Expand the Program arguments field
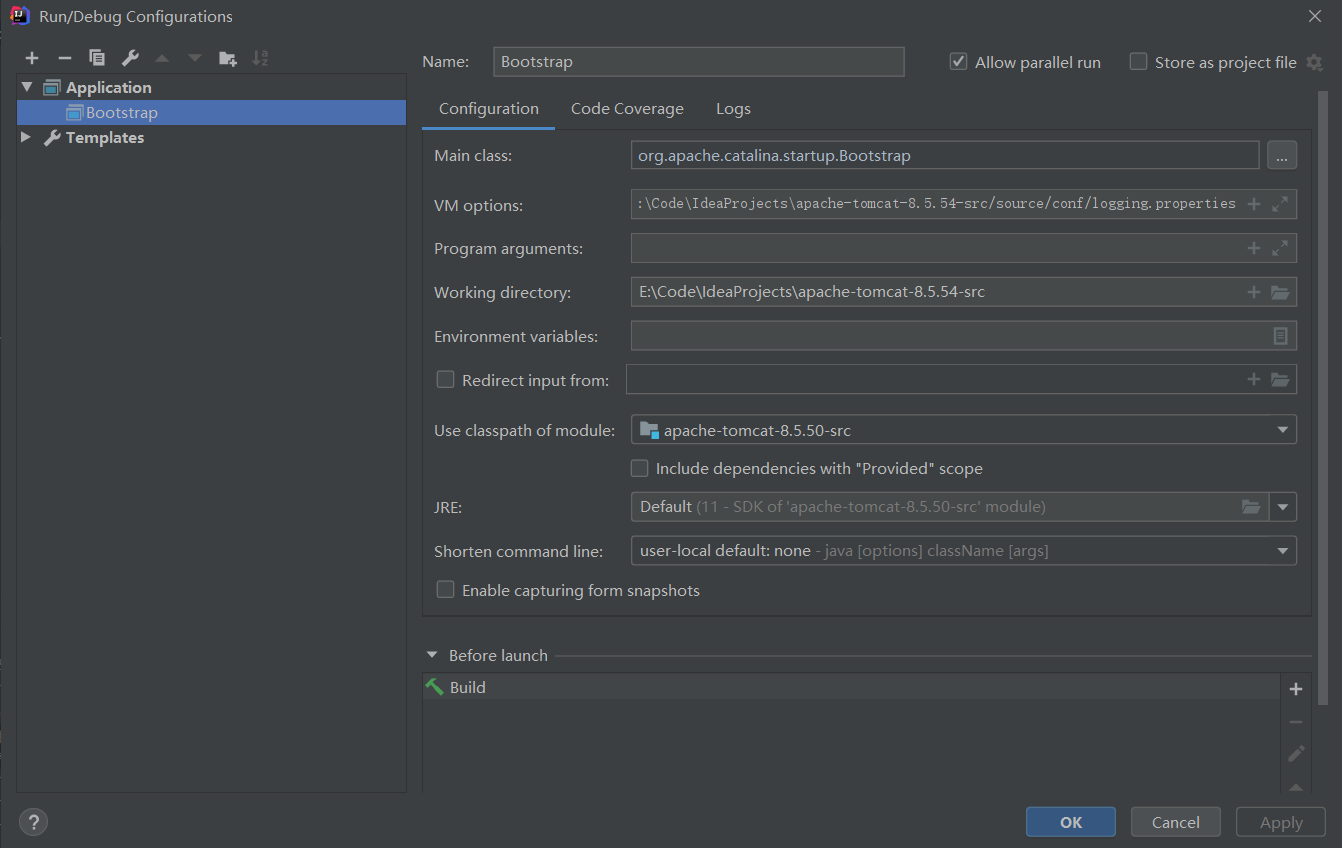1342x848 pixels. (1280, 248)
